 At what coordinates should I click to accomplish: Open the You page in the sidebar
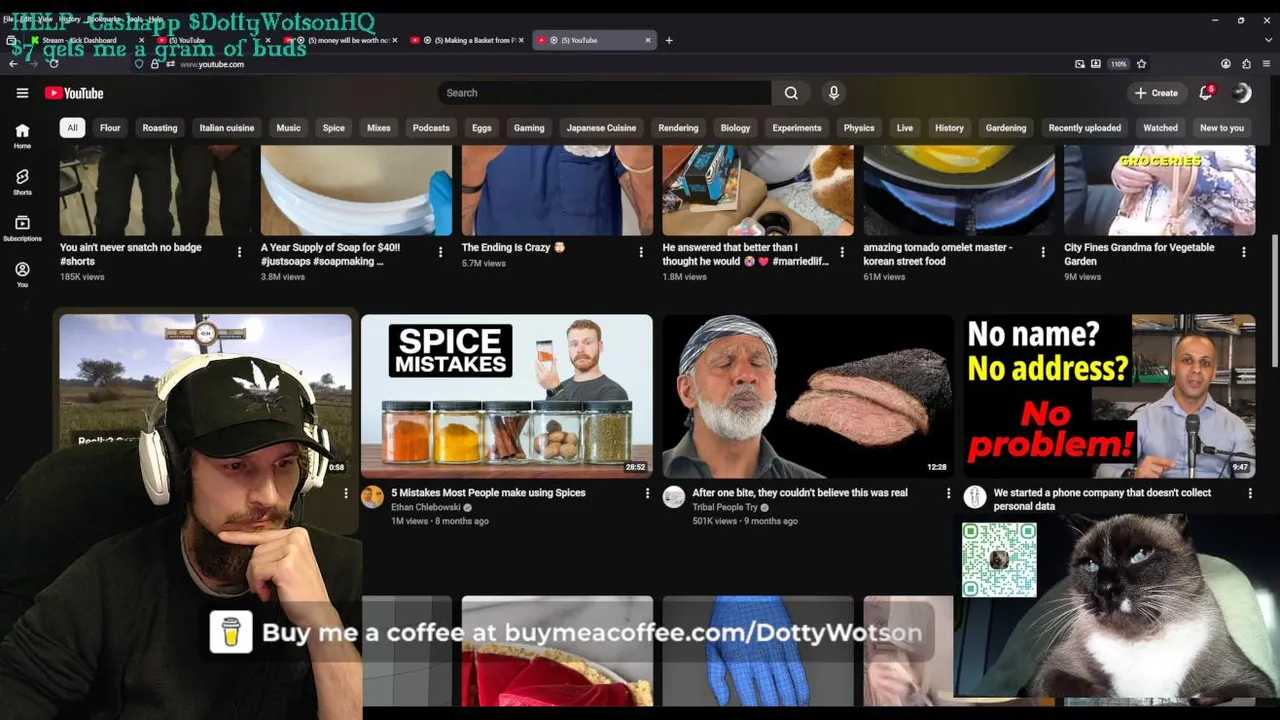pos(22,275)
